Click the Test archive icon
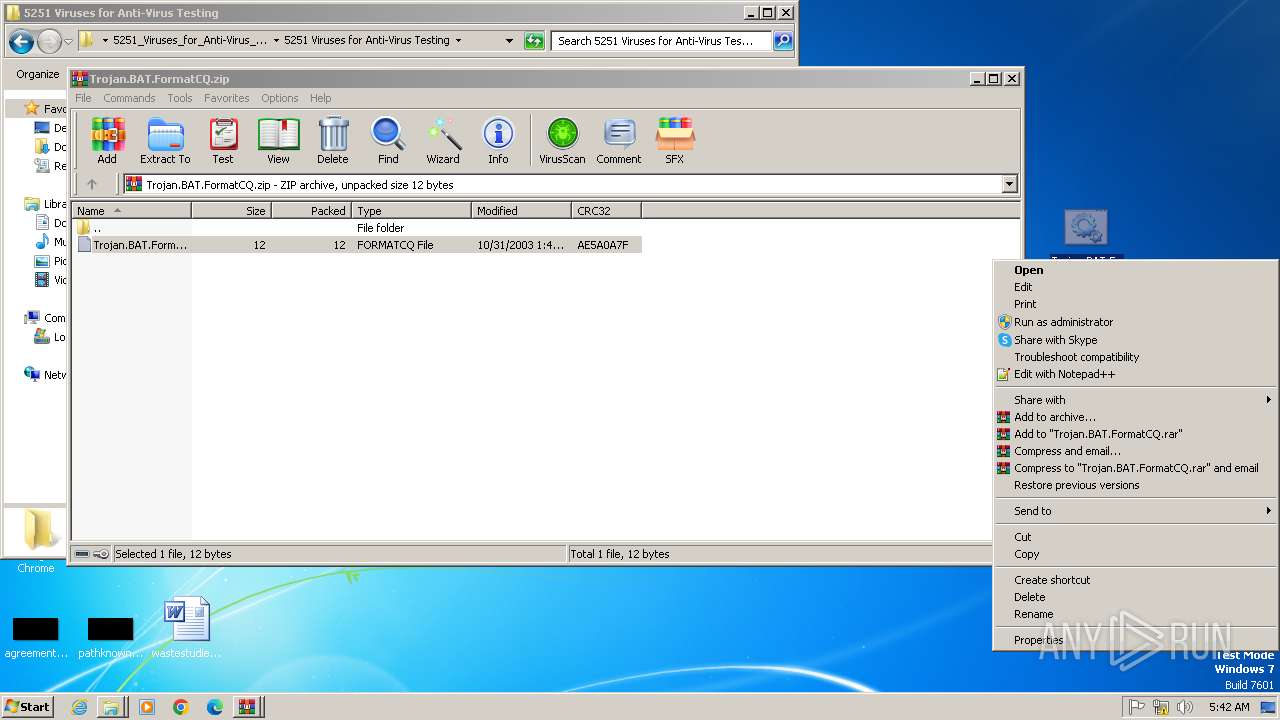The image size is (1280, 720). [x=223, y=140]
